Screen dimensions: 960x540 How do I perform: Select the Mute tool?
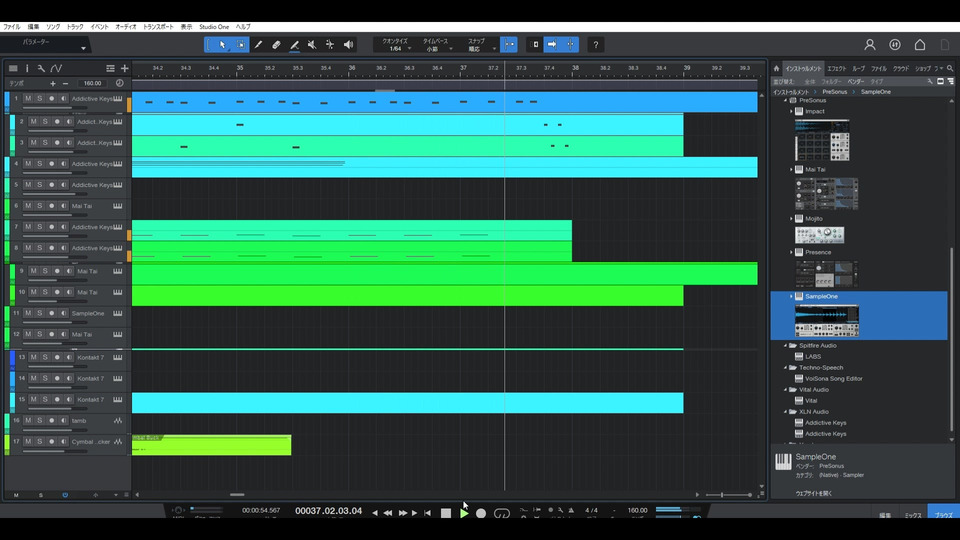[x=312, y=45]
